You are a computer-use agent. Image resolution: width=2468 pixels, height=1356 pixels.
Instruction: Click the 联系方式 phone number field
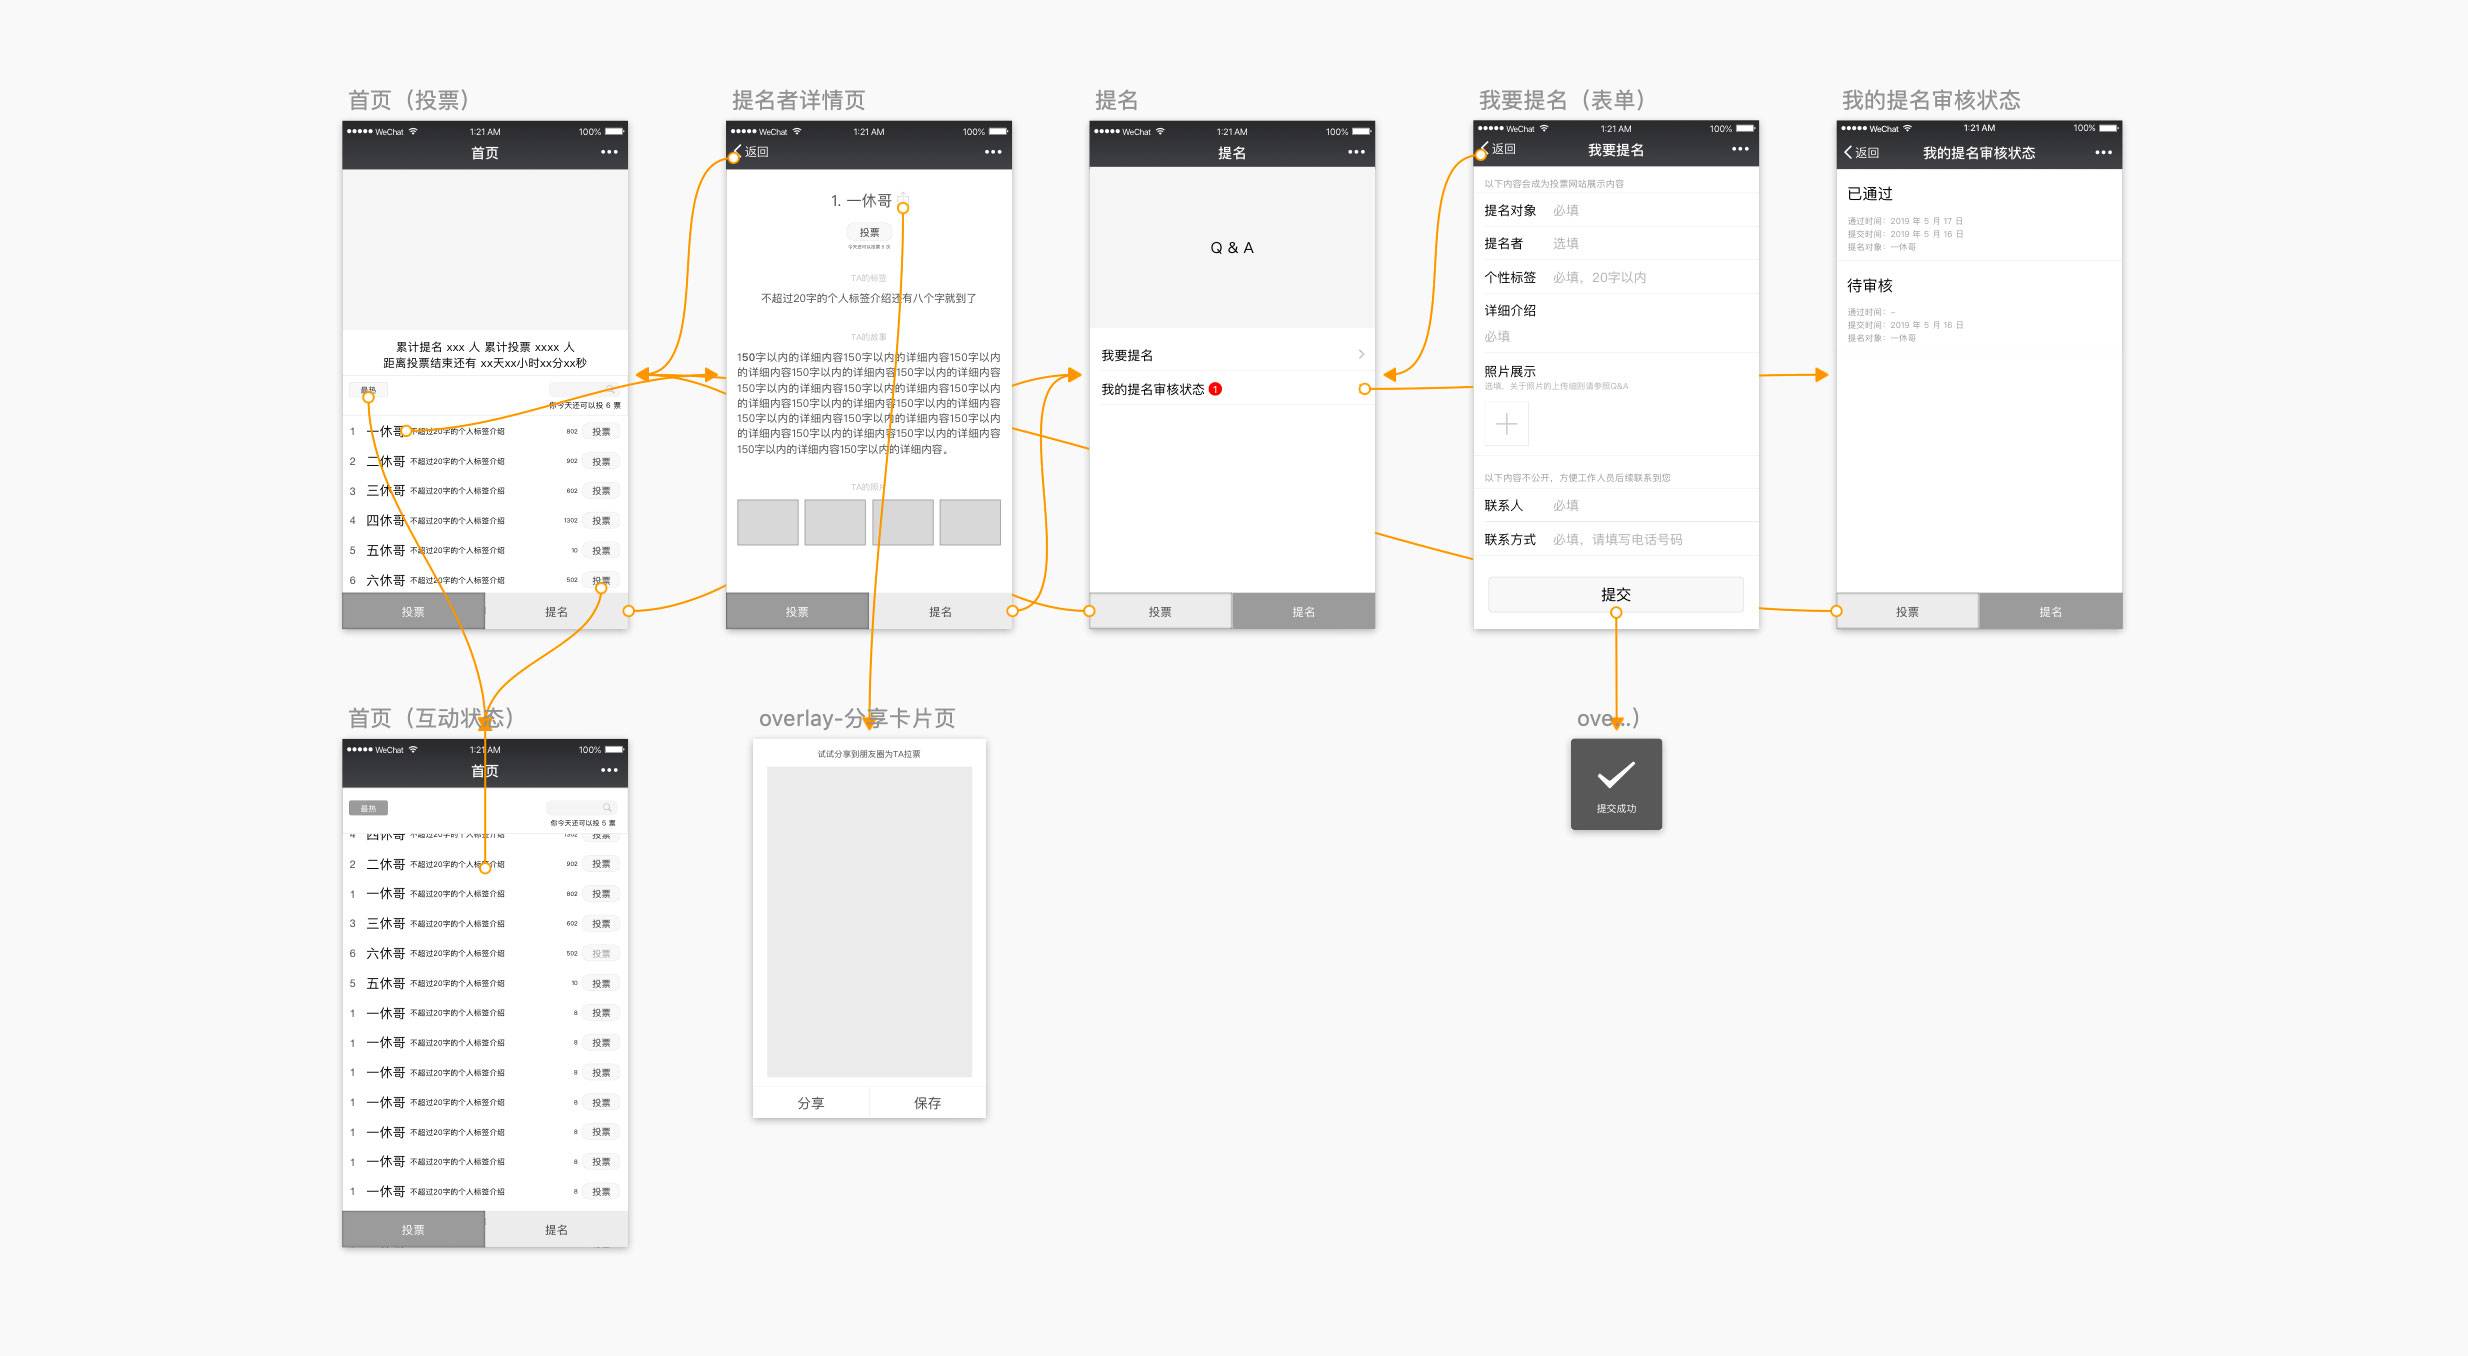tap(1616, 539)
